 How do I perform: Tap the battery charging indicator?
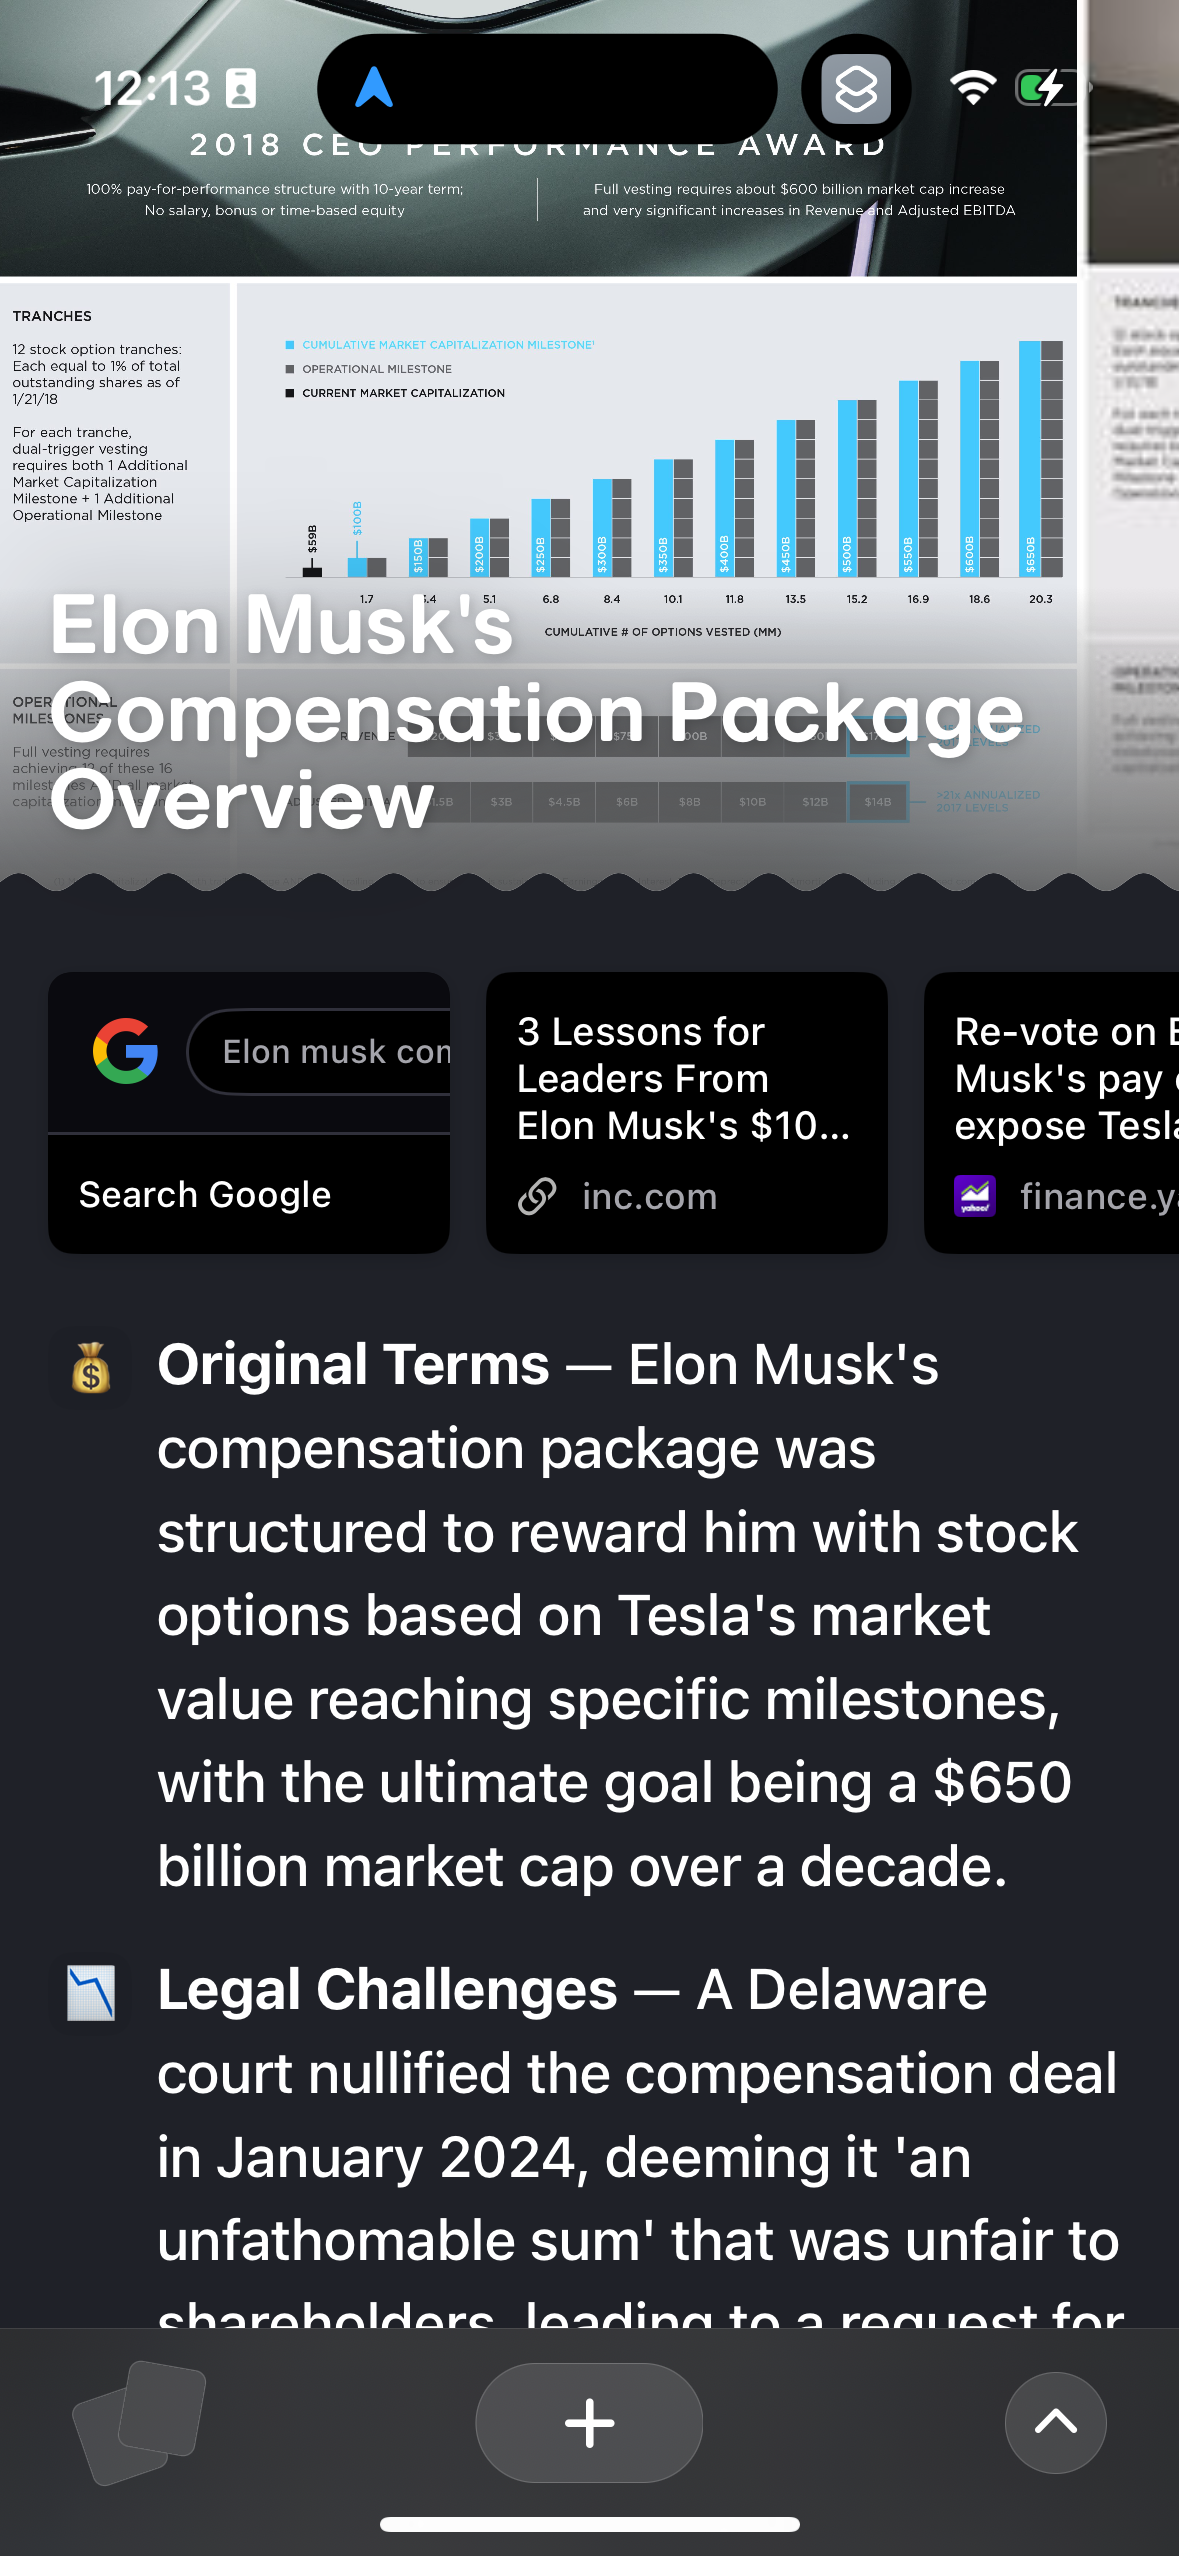coord(1047,88)
